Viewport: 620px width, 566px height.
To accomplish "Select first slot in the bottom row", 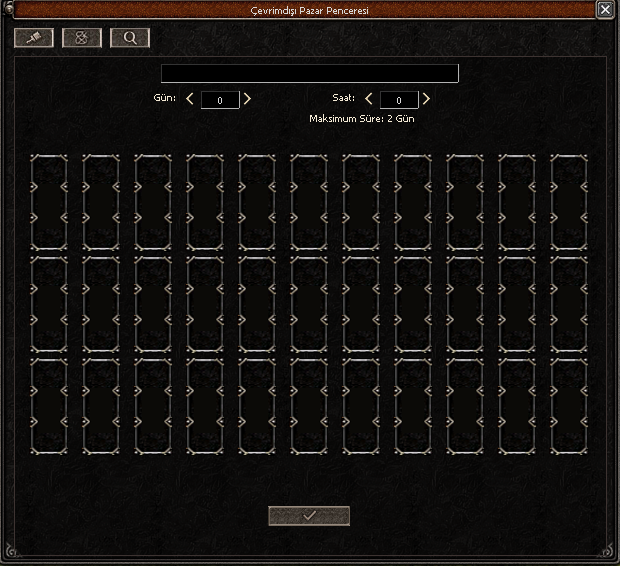I will (49, 406).
